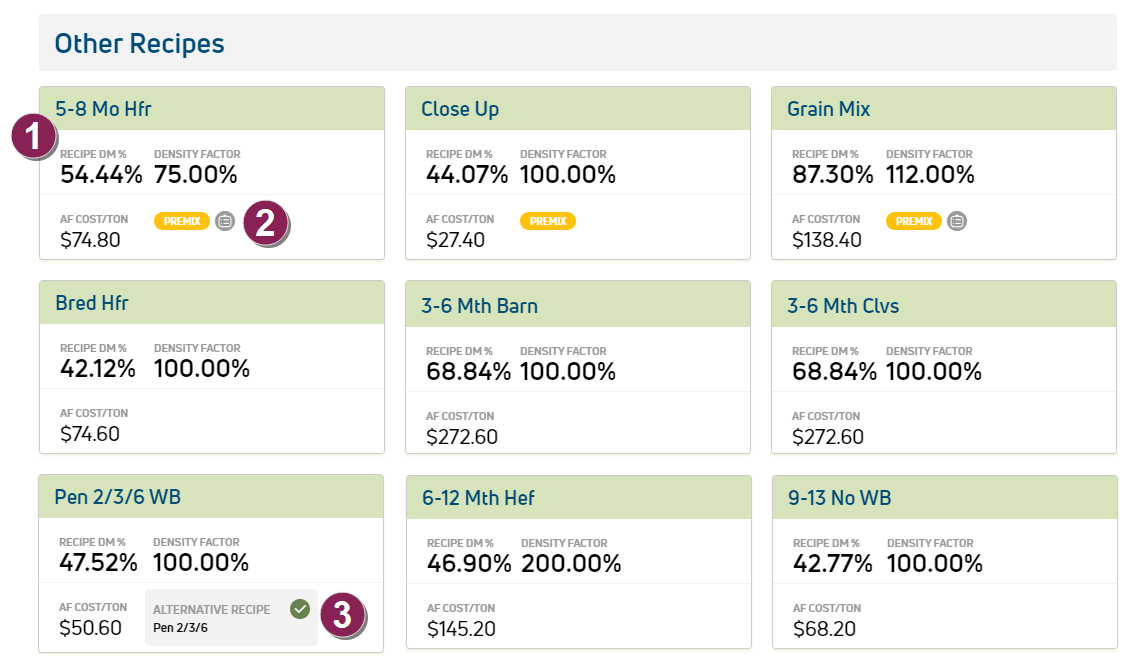The image size is (1135, 661).
Task: Click callout marker number 3
Action: [x=342, y=615]
